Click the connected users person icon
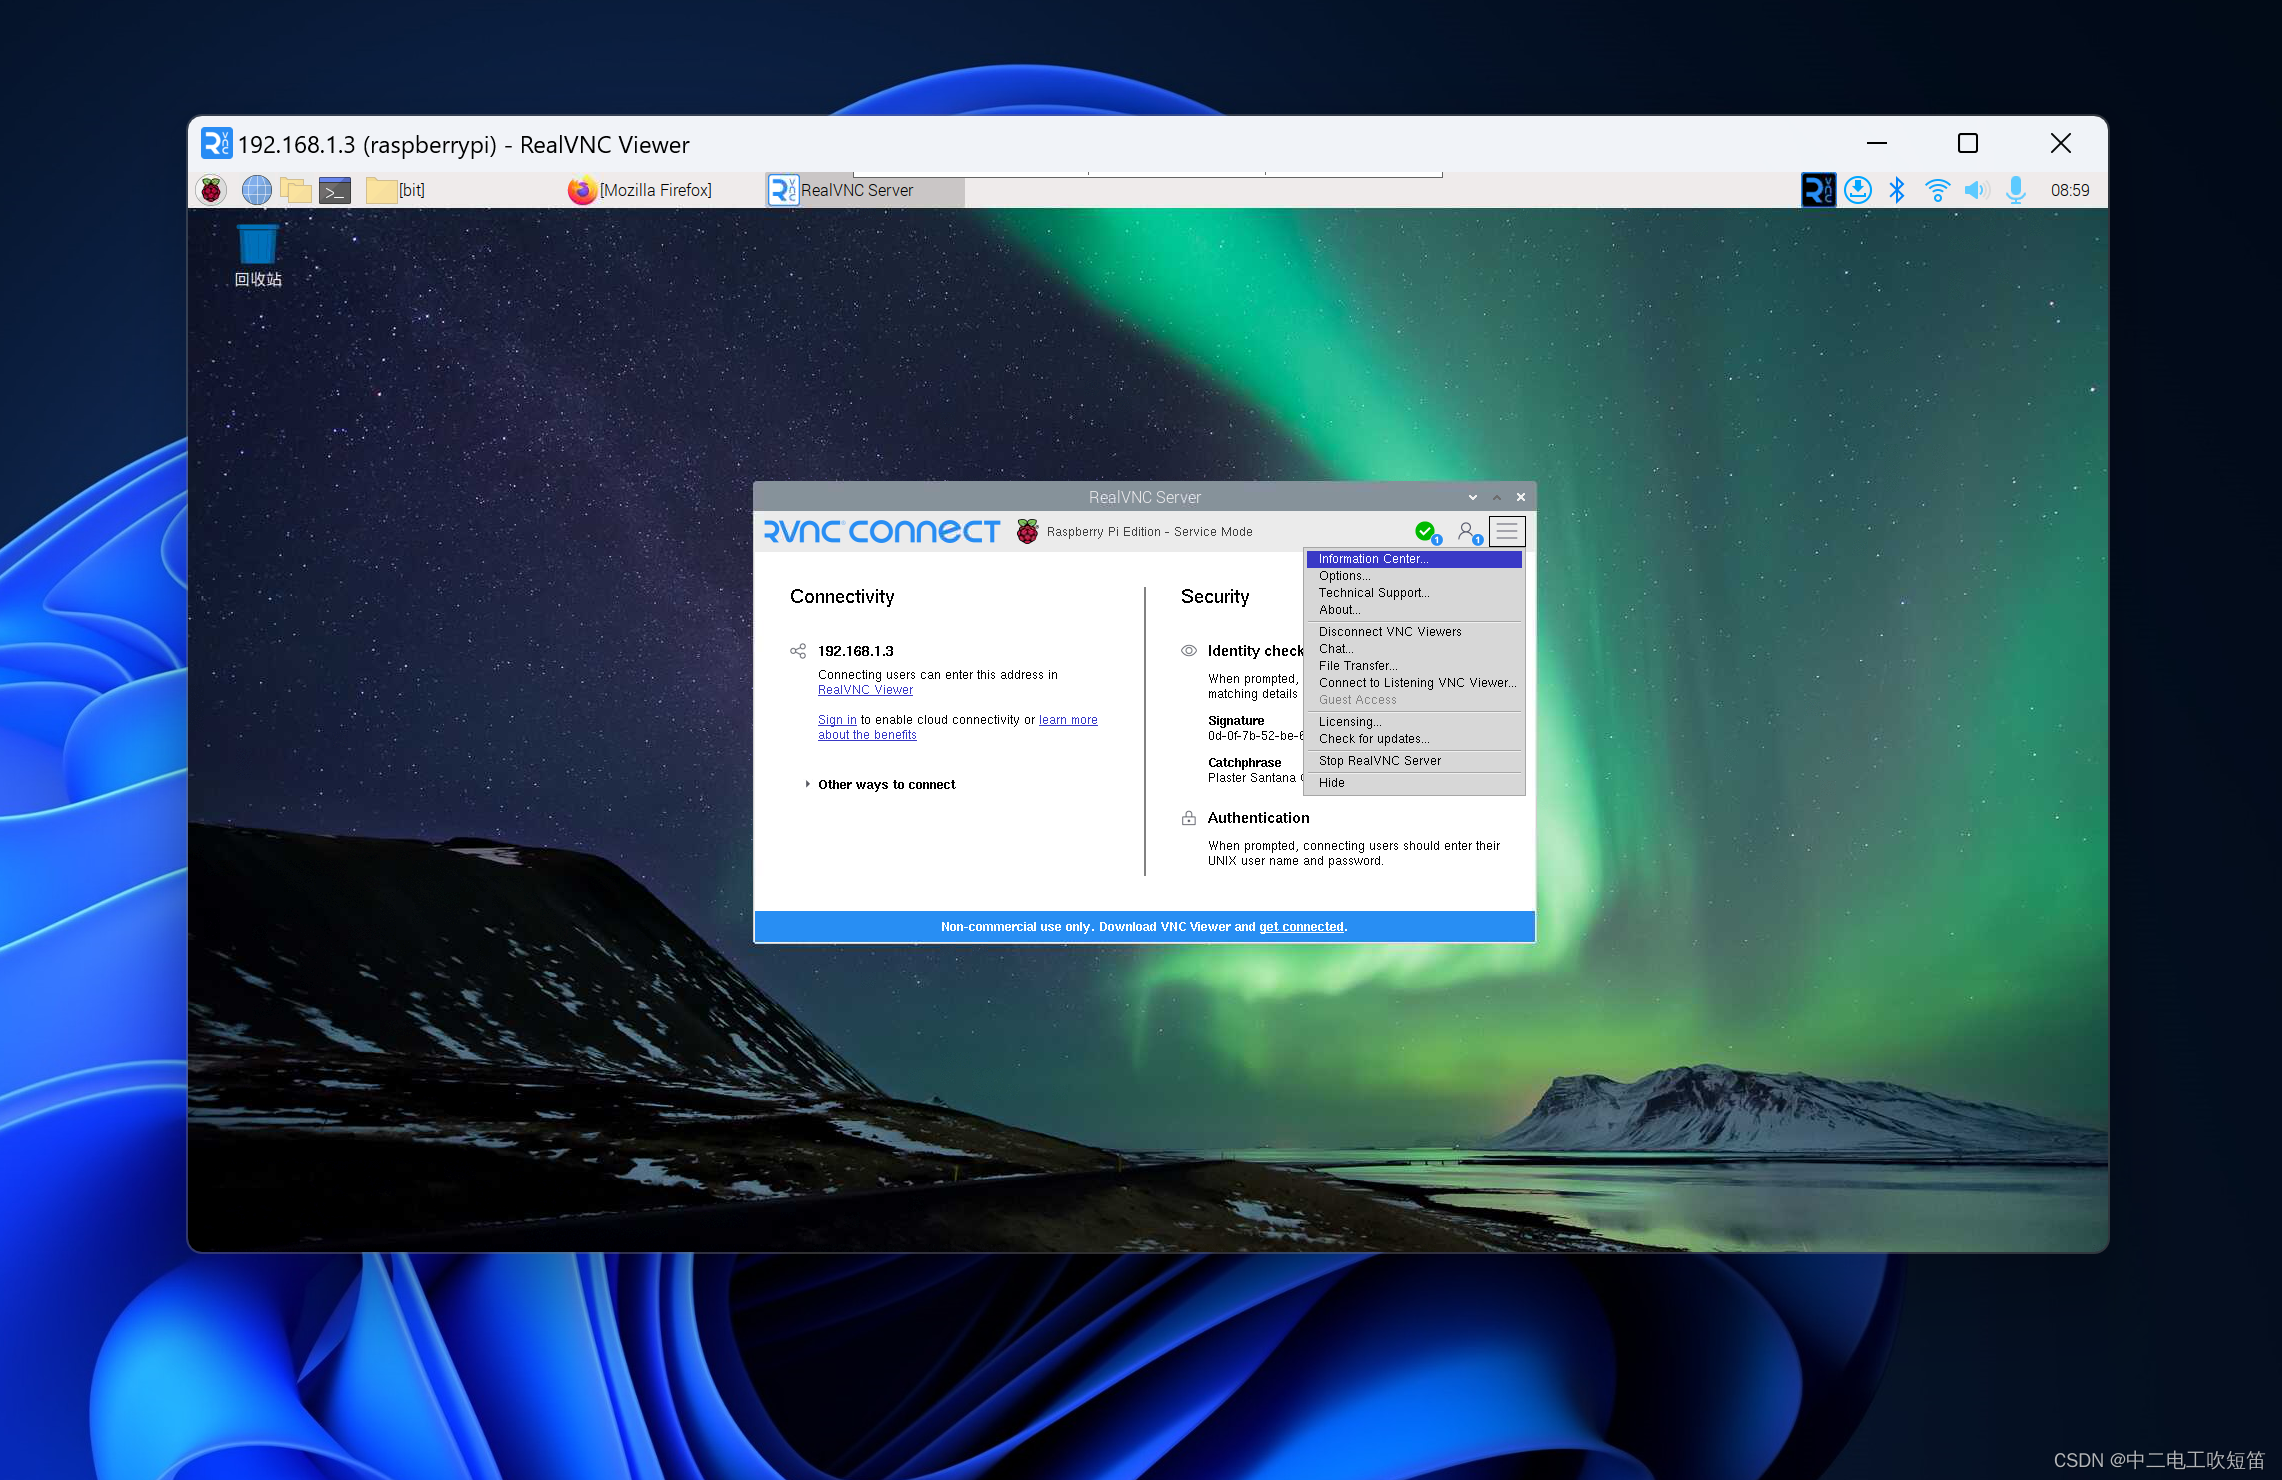 click(x=1467, y=531)
